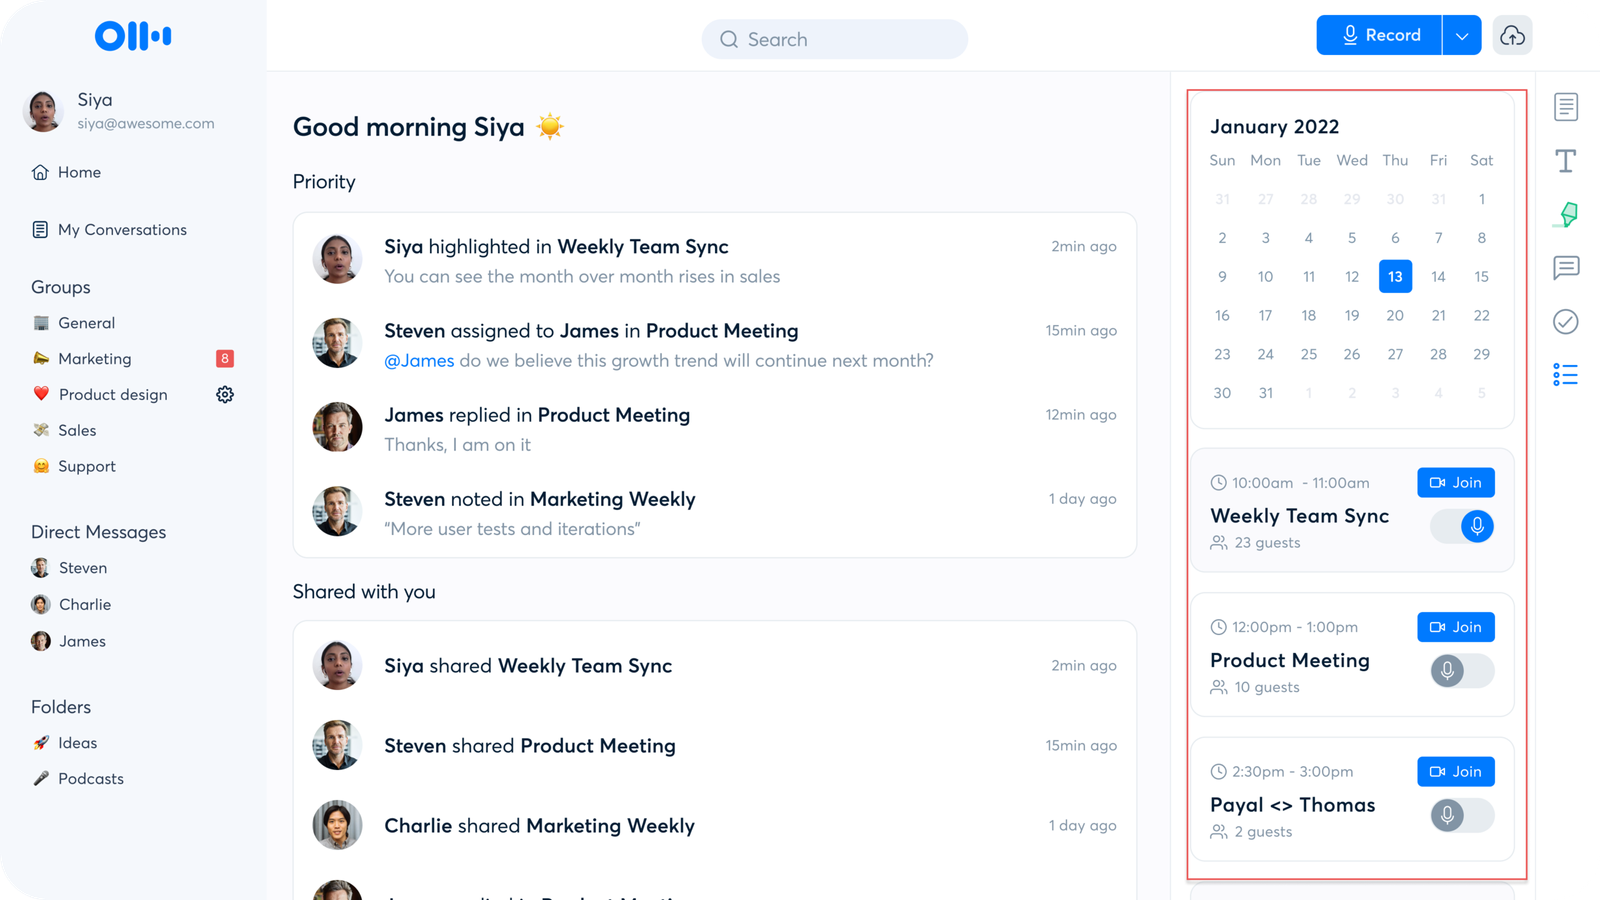The height and width of the screenshot is (900, 1600).
Task: Click the cloud upload icon next to Record
Action: pos(1513,35)
